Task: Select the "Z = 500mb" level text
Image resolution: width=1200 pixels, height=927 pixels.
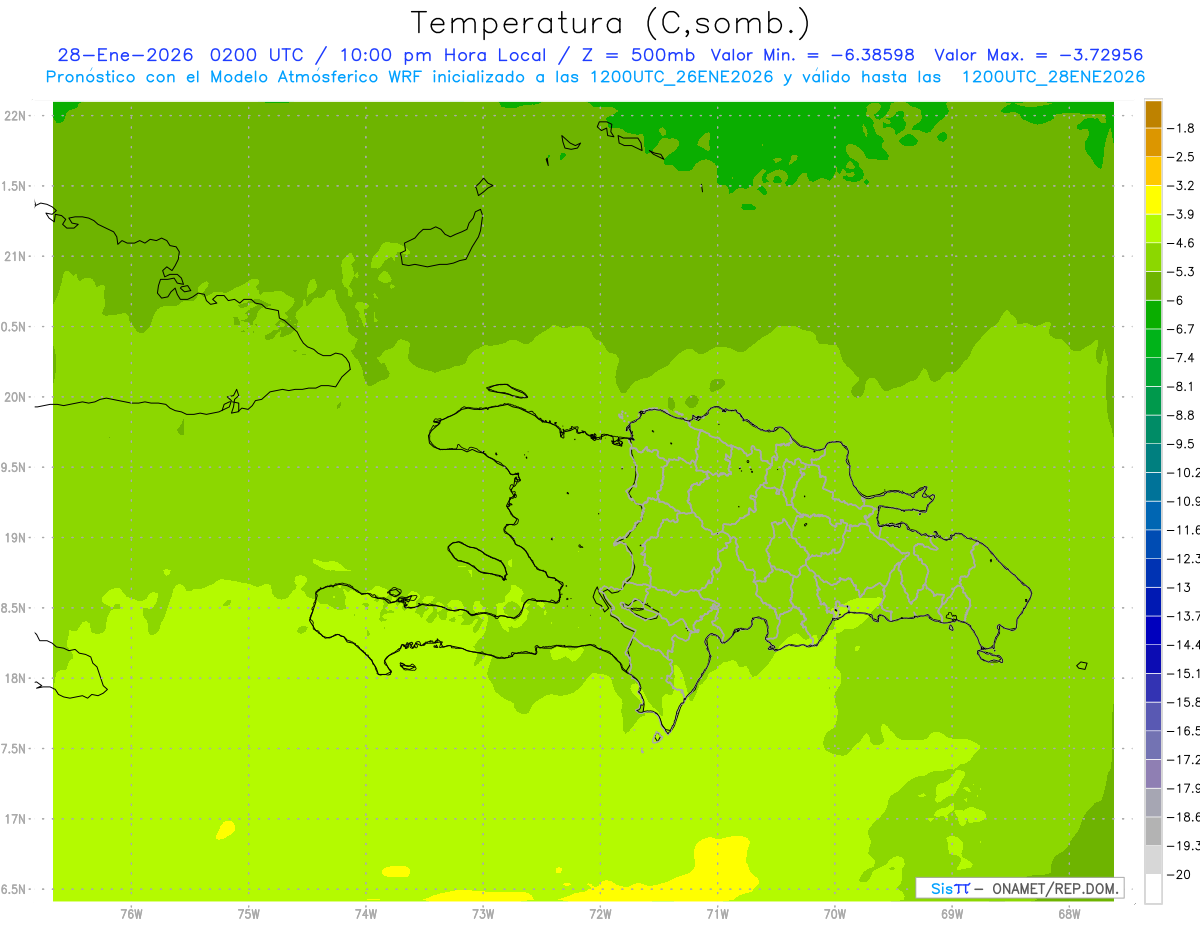Action: pyautogui.click(x=639, y=55)
